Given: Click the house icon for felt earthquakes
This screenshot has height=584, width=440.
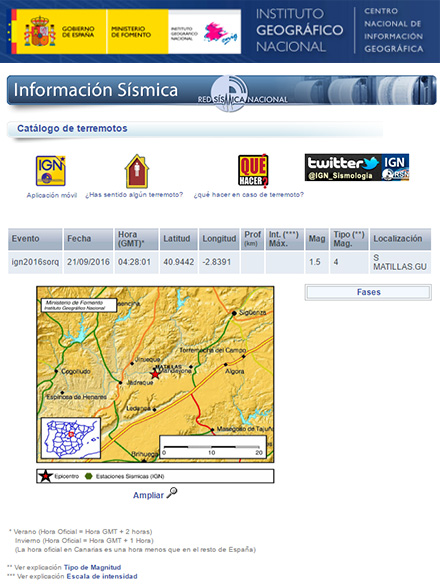Looking at the screenshot, I should click(137, 171).
